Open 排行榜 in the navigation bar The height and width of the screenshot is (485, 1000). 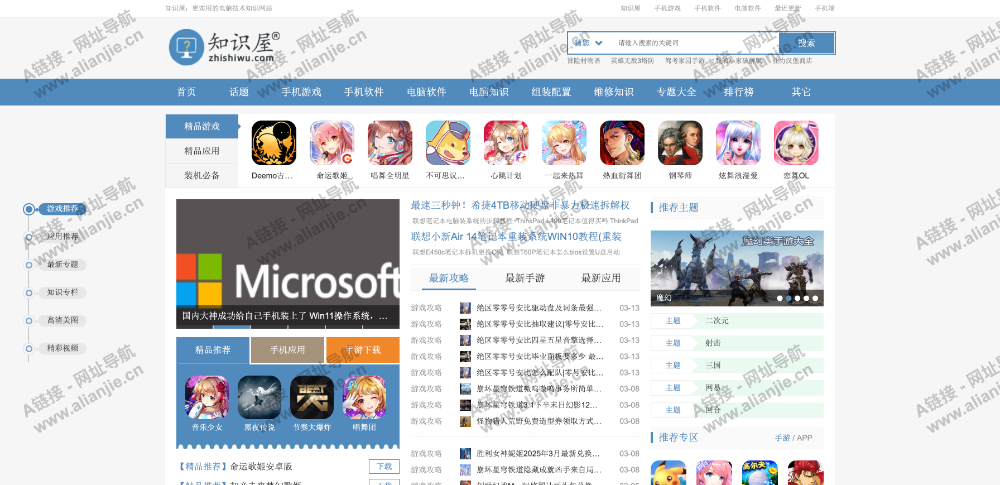click(739, 92)
